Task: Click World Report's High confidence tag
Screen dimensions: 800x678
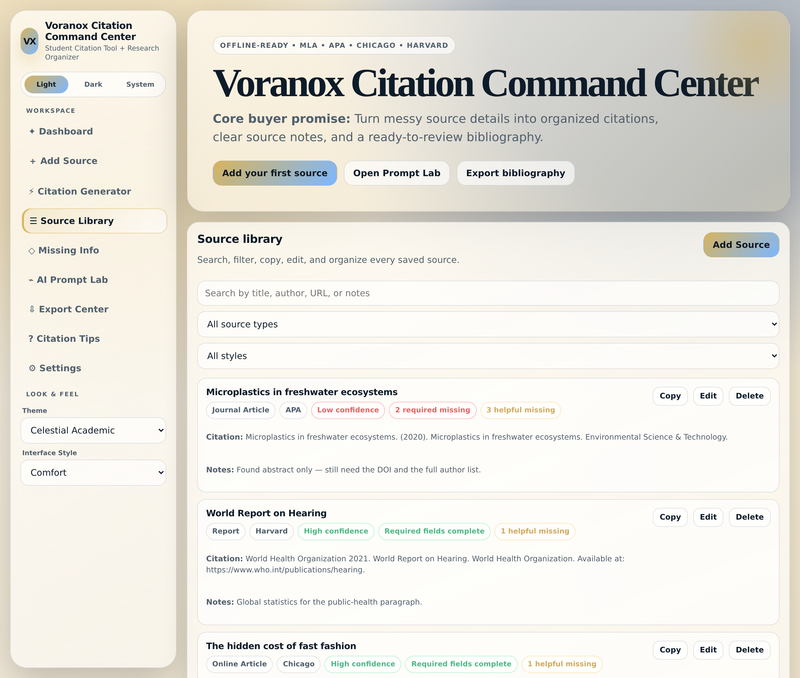Action: click(x=336, y=532)
